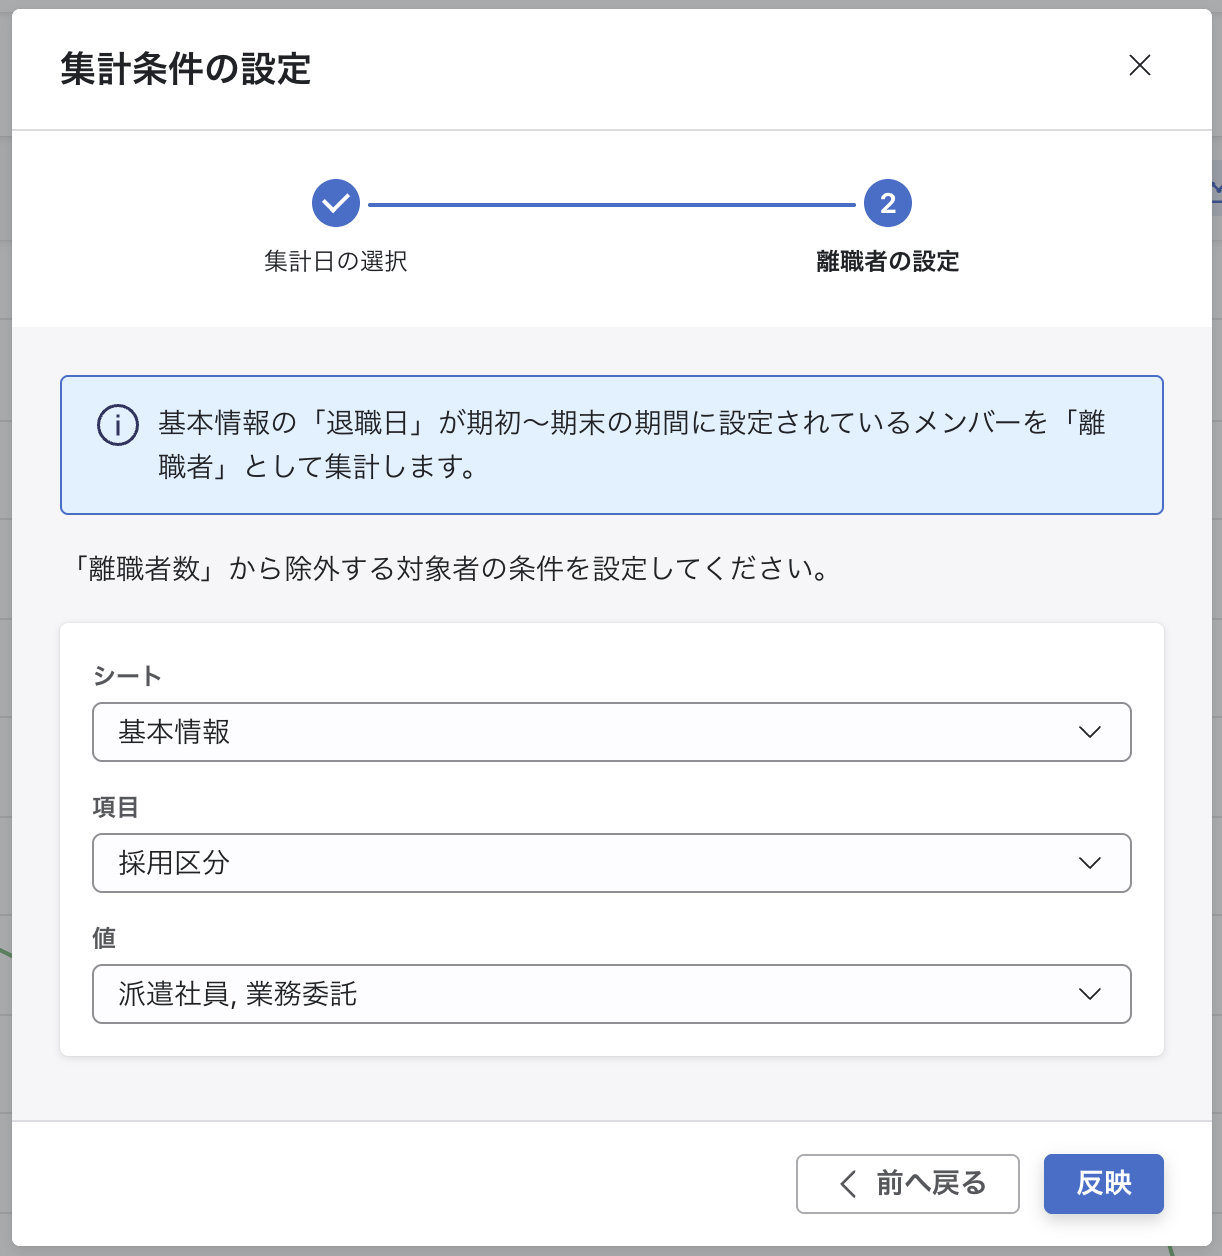The image size is (1222, 1256).
Task: Close the 集計条件の設定 dialog
Action: coord(1139,66)
